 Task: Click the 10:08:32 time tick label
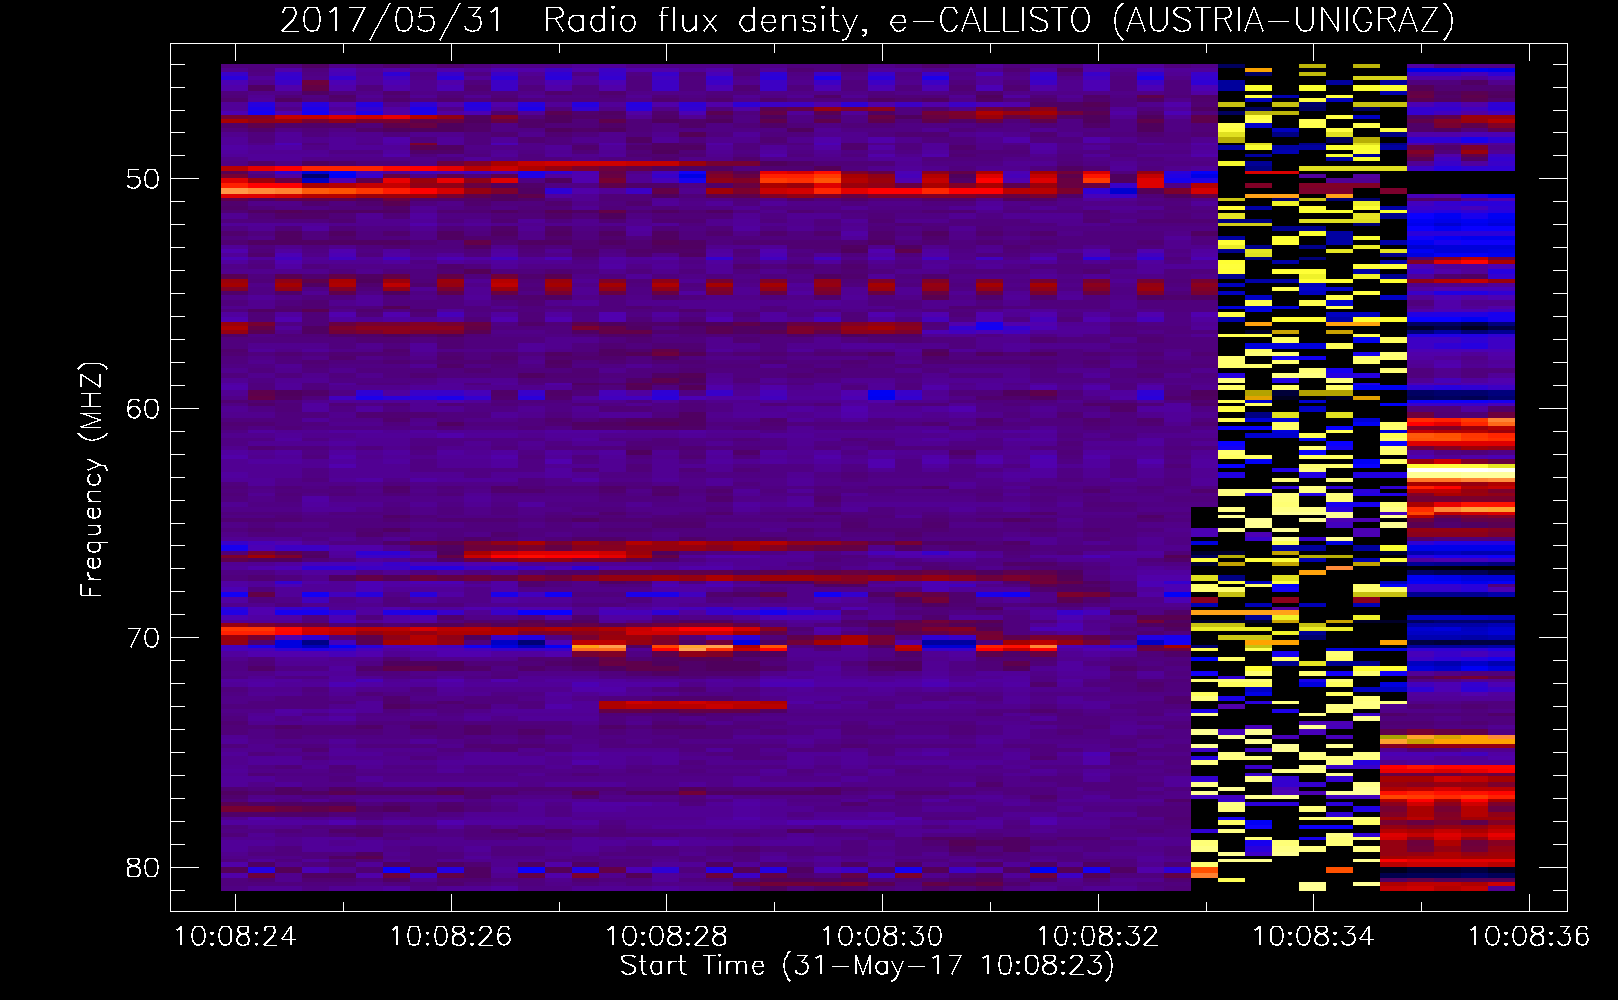pyautogui.click(x=1097, y=937)
